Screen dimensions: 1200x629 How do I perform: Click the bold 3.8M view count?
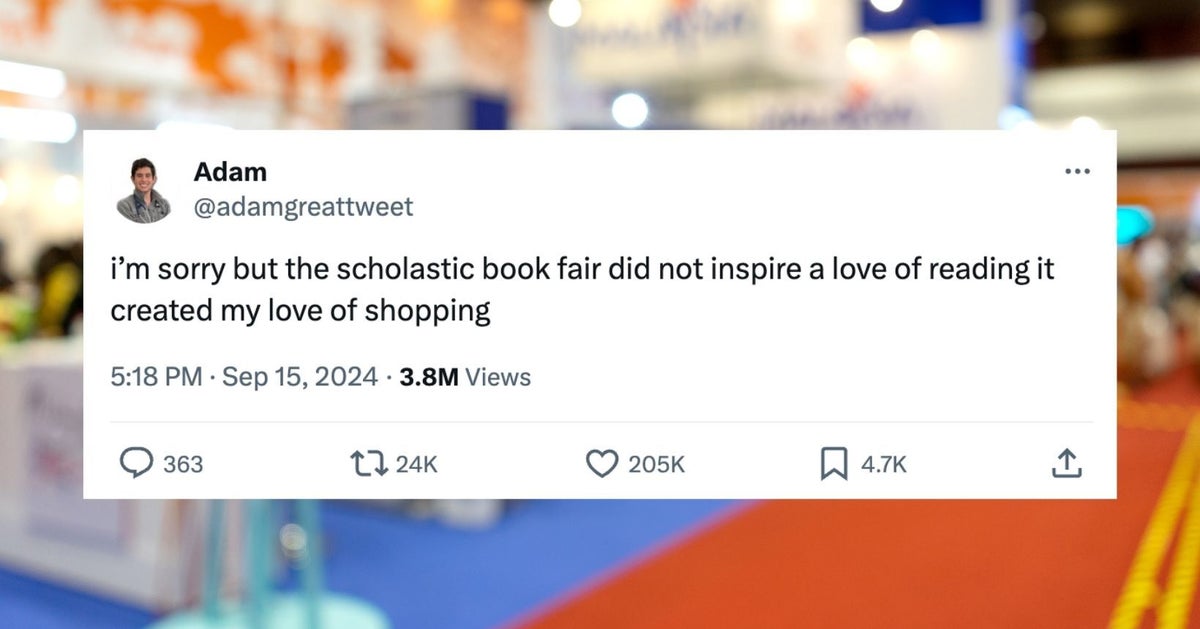[428, 377]
